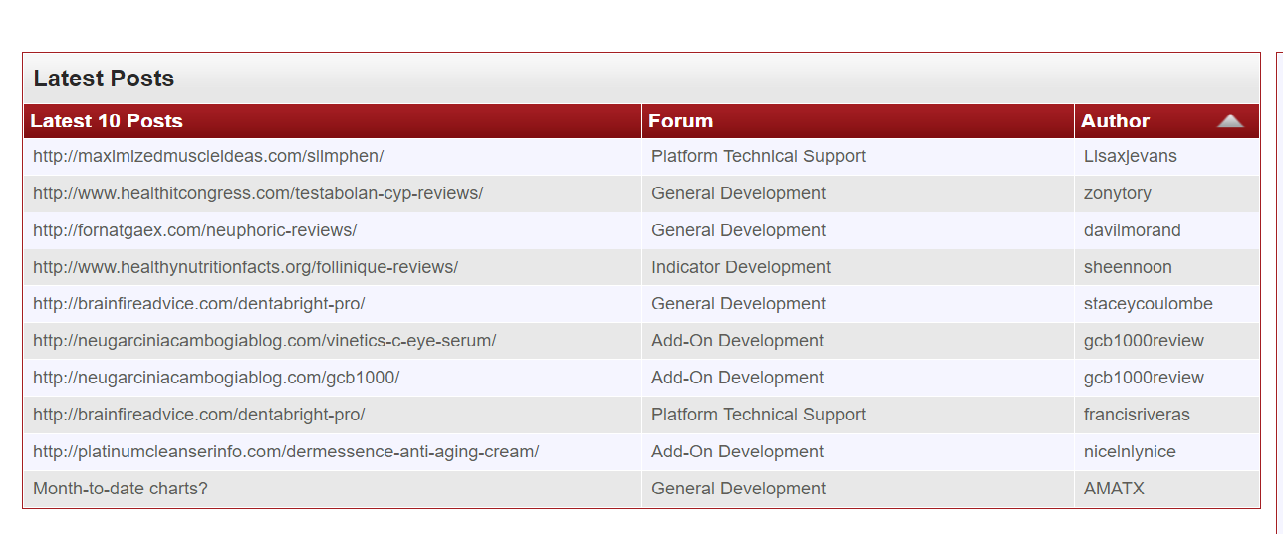The image size is (1283, 534).
Task: Click the Author column header
Action: tap(1115, 121)
